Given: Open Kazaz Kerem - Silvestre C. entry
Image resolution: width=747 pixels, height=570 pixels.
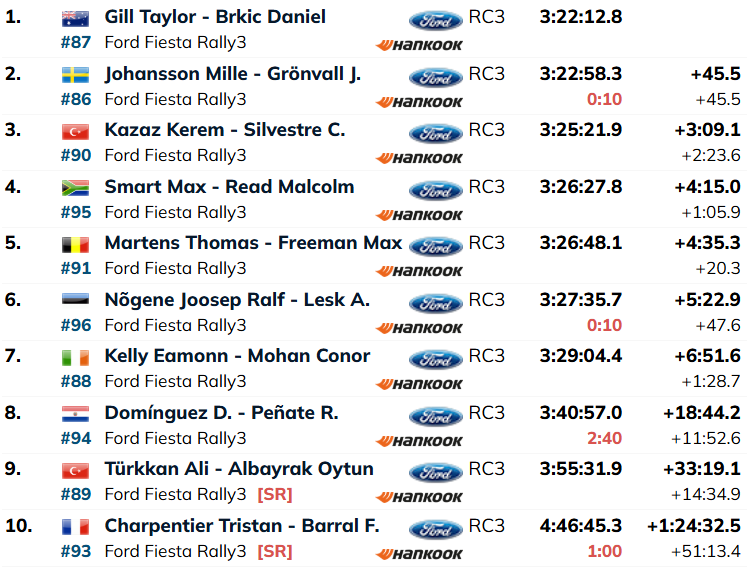Looking at the screenshot, I should pyautogui.click(x=225, y=130).
